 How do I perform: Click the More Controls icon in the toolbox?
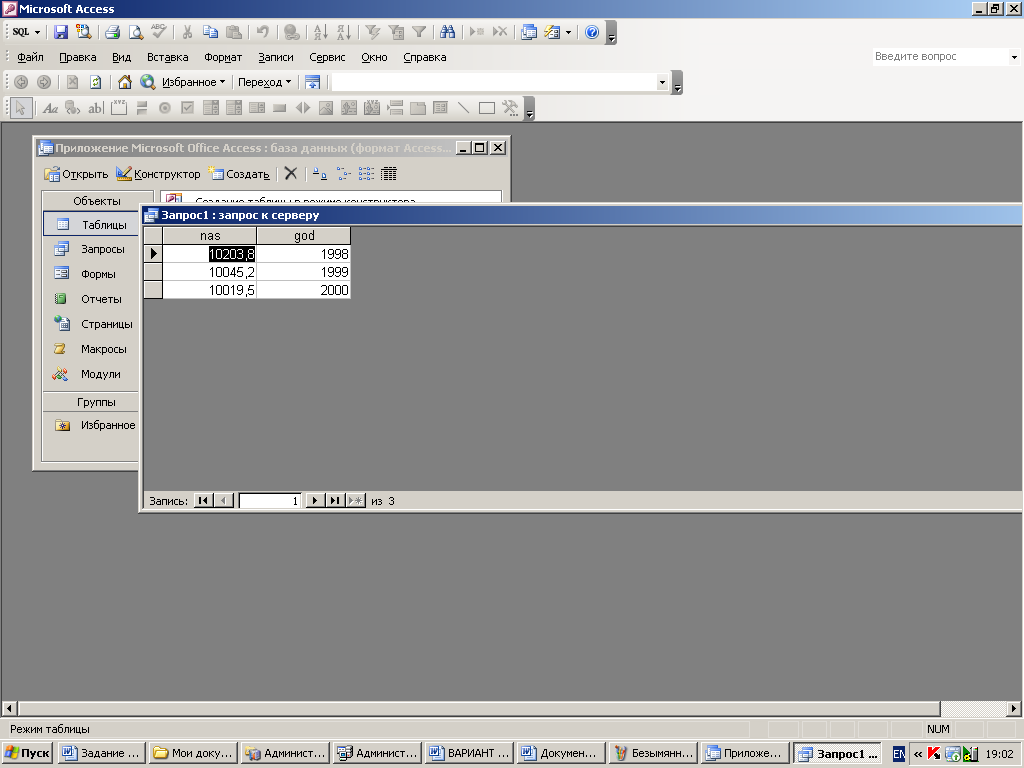click(x=510, y=108)
